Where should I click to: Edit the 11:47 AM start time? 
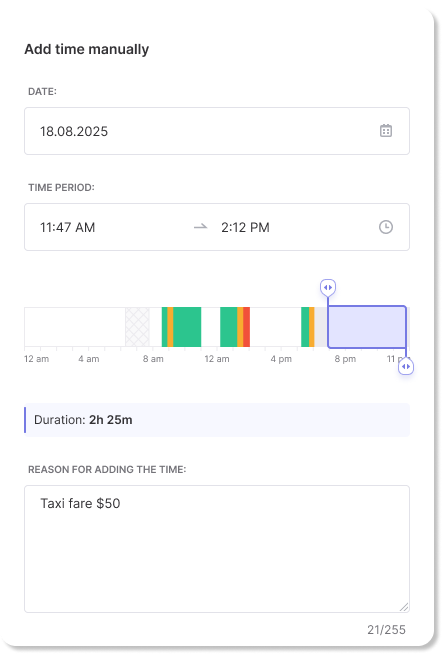[x=68, y=227]
